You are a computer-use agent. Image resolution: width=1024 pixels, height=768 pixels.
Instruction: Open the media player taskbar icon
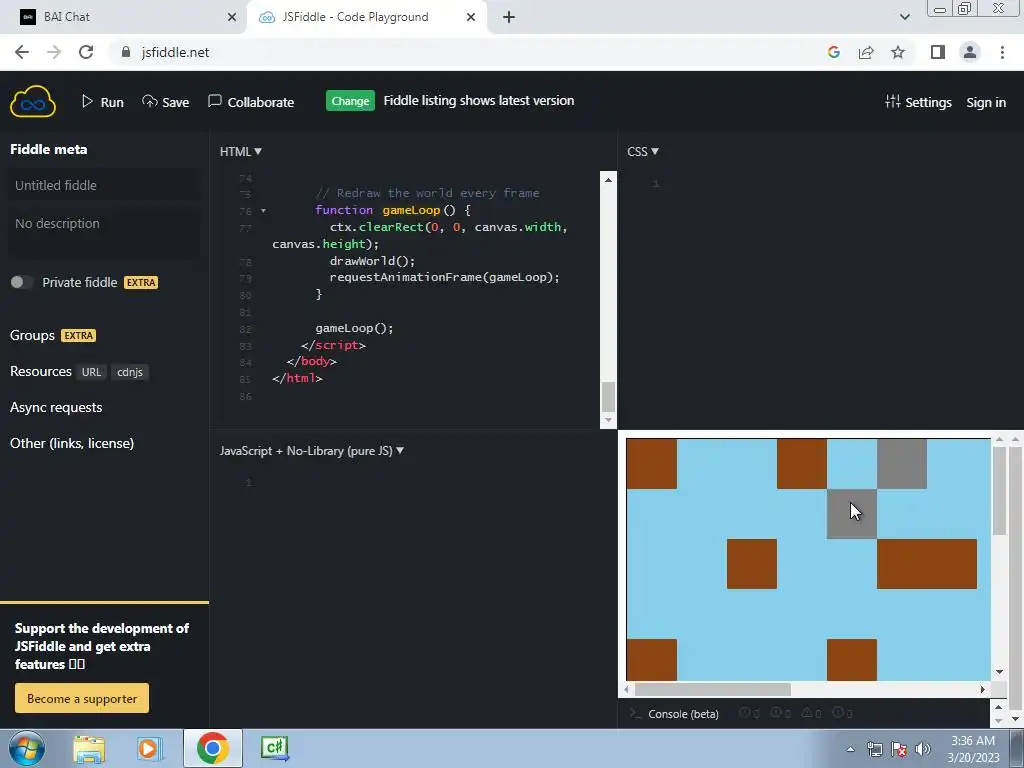coord(150,749)
